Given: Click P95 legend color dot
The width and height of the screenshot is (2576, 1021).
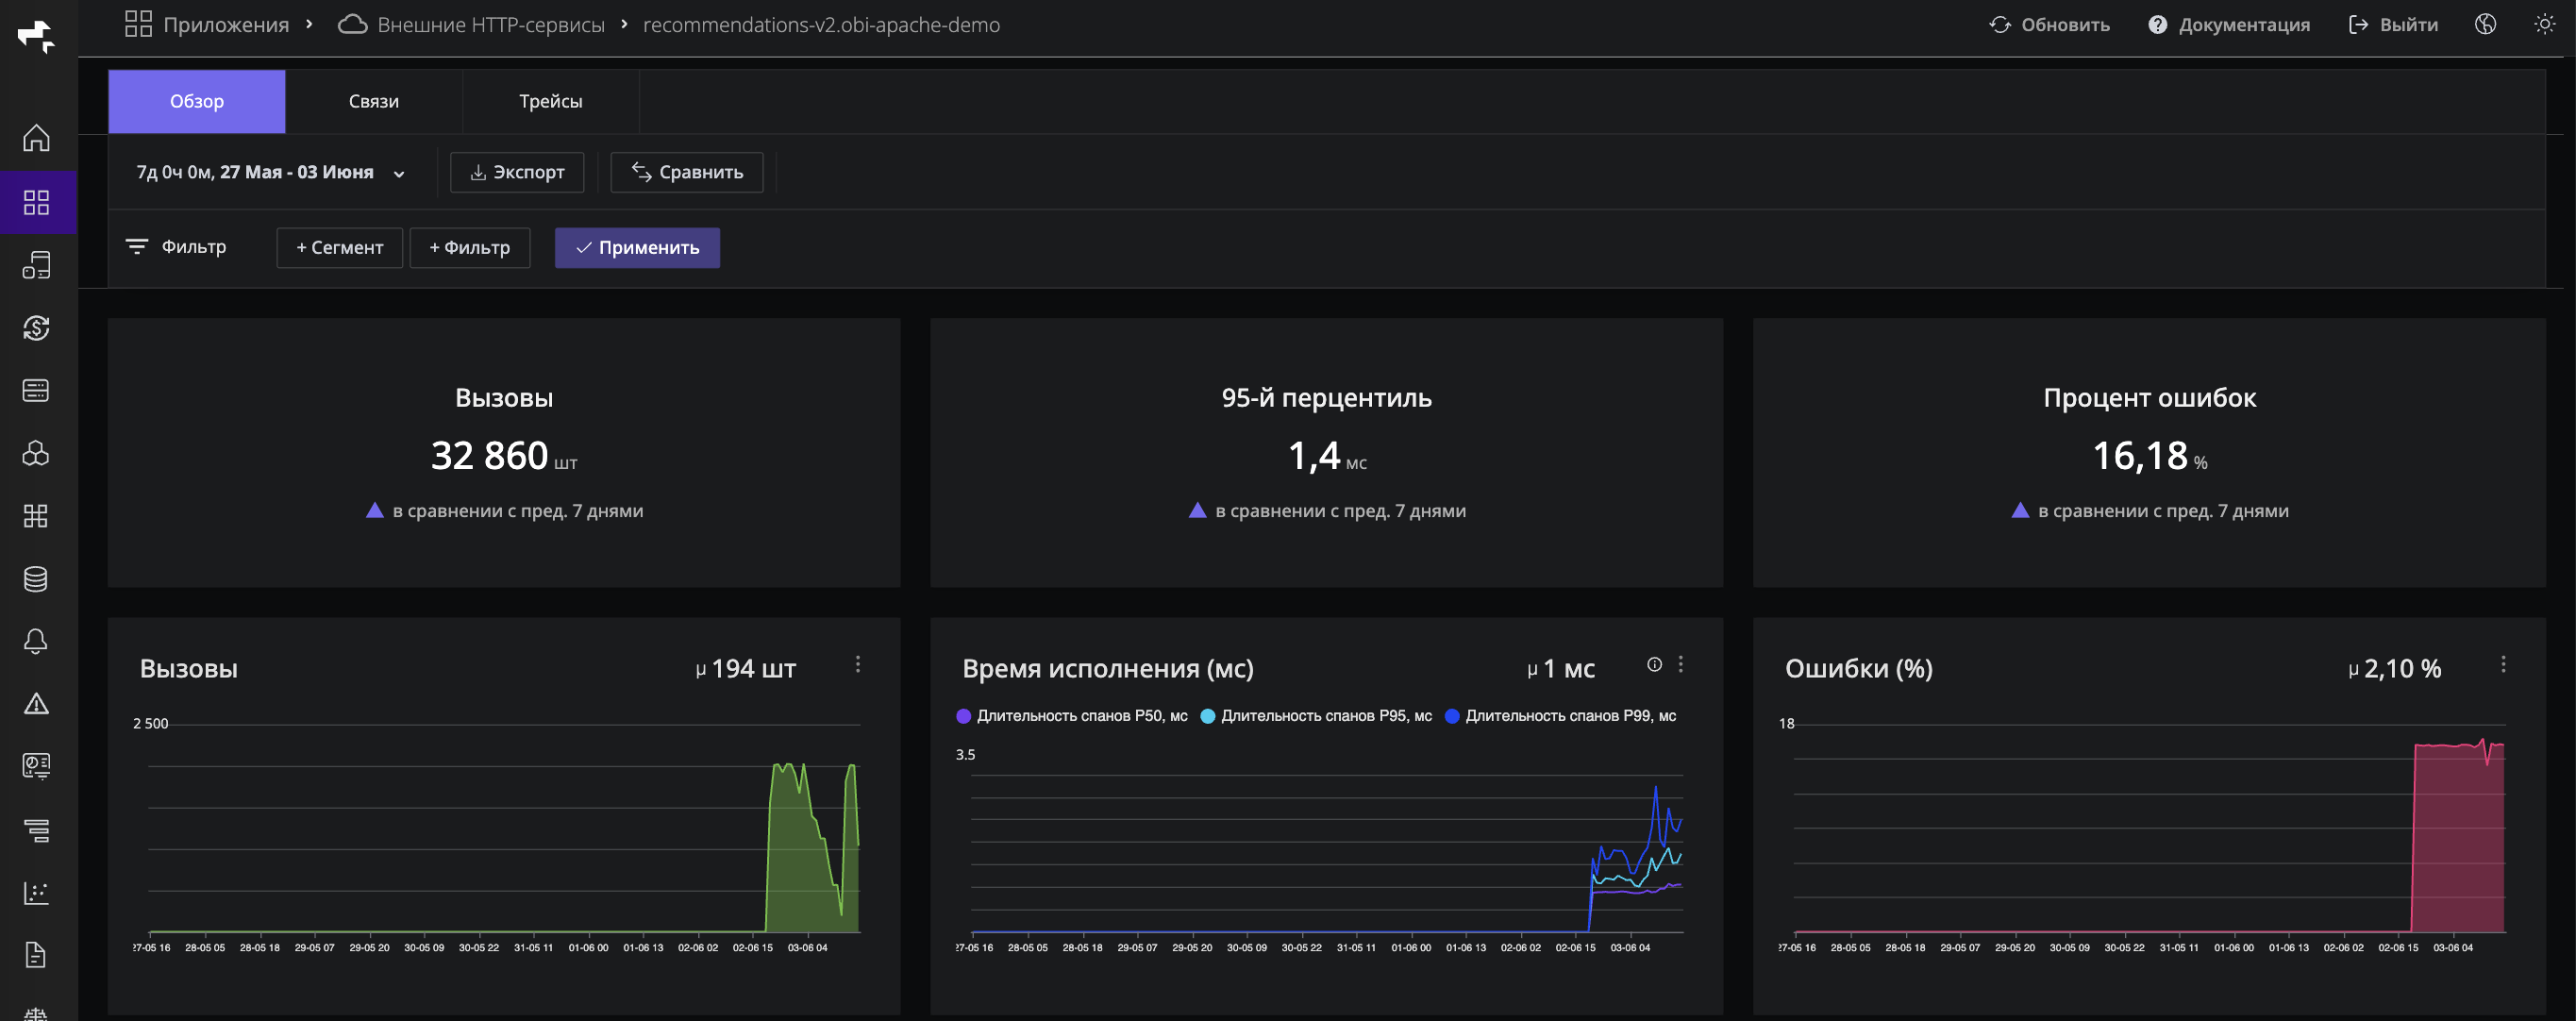Looking at the screenshot, I should (1207, 716).
